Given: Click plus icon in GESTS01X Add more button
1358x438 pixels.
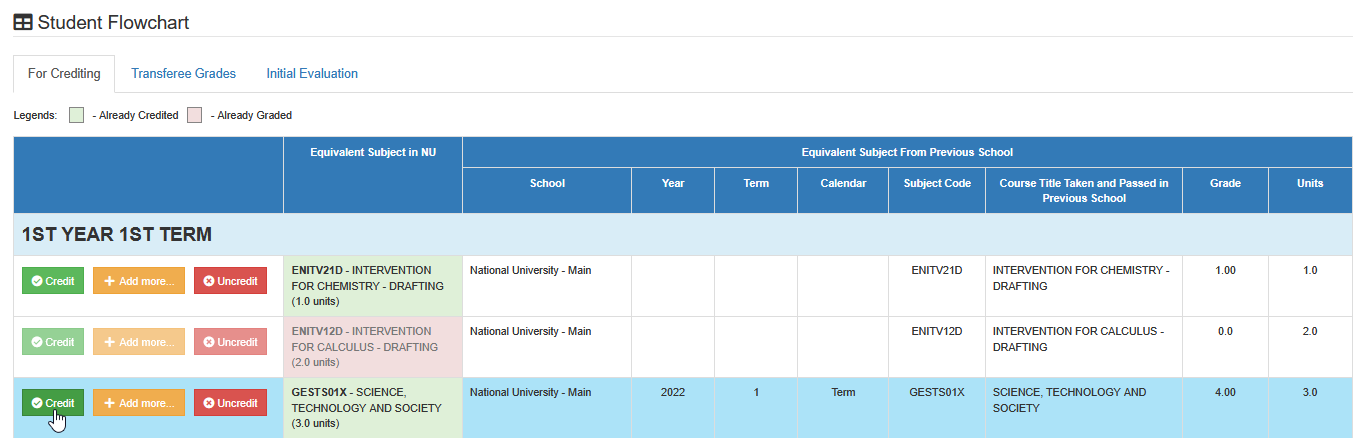Looking at the screenshot, I should [110, 403].
